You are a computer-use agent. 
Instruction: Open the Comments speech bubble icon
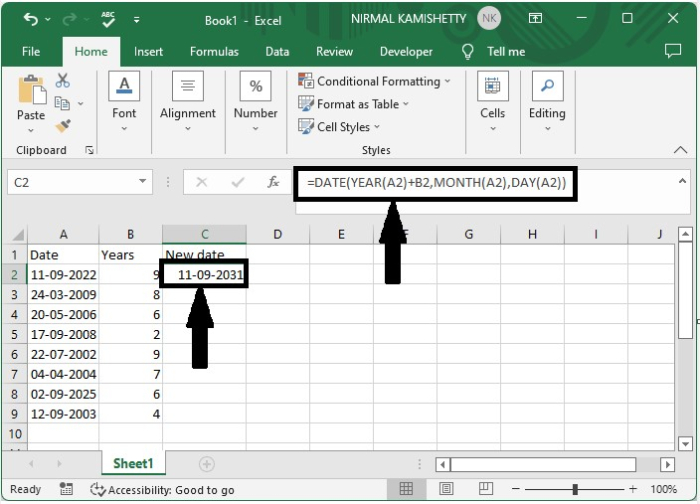click(673, 51)
